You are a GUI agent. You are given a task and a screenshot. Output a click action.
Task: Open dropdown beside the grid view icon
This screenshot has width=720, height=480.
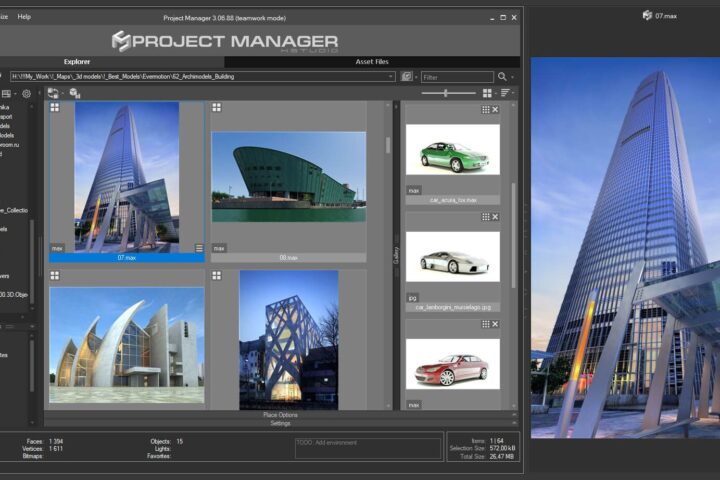point(495,94)
